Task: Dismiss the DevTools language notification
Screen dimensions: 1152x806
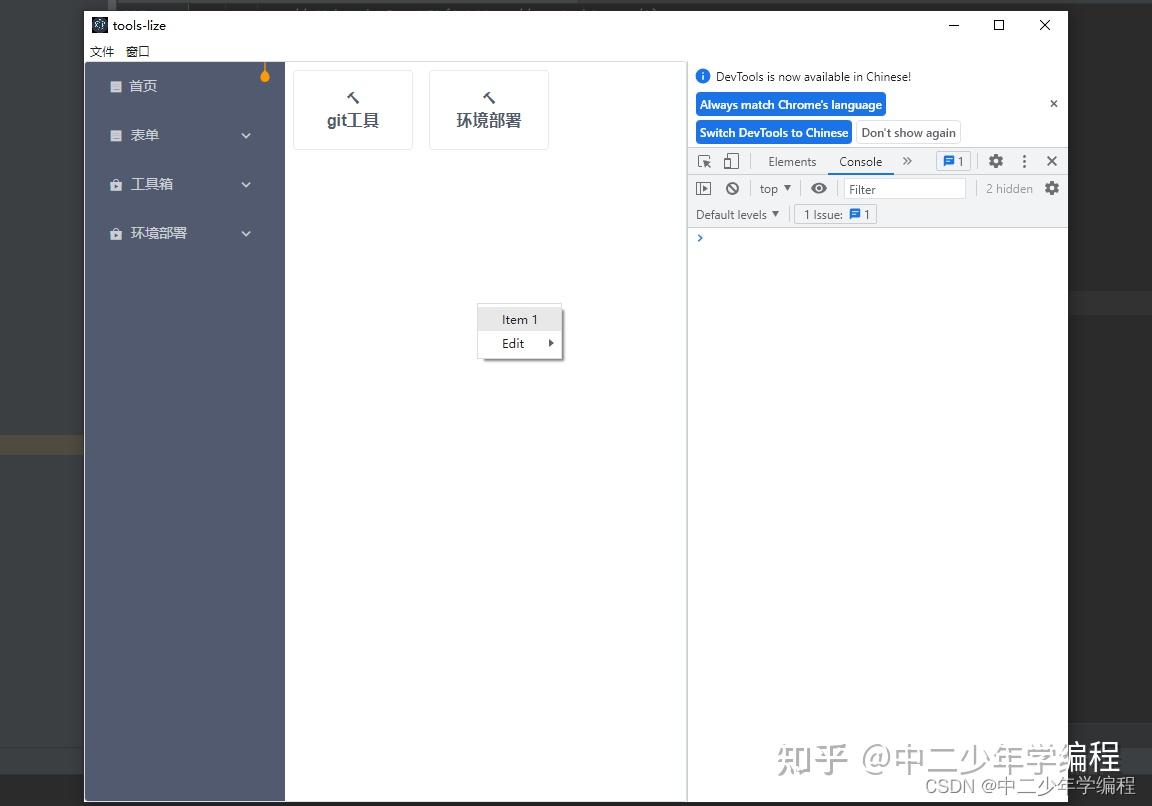Action: [x=1054, y=104]
